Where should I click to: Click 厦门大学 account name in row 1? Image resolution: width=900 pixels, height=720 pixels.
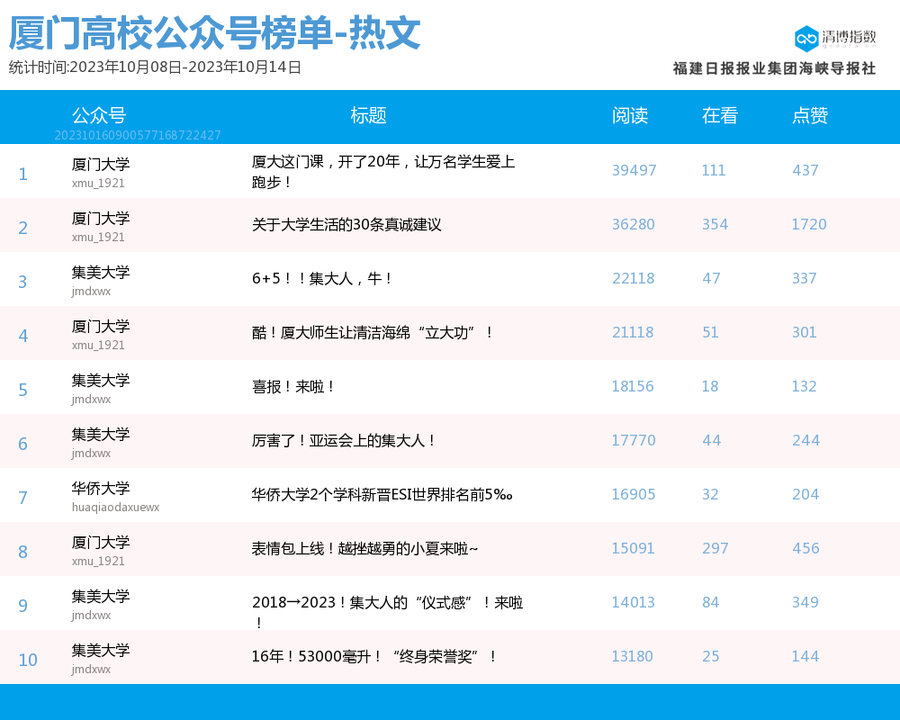[x=100, y=165]
